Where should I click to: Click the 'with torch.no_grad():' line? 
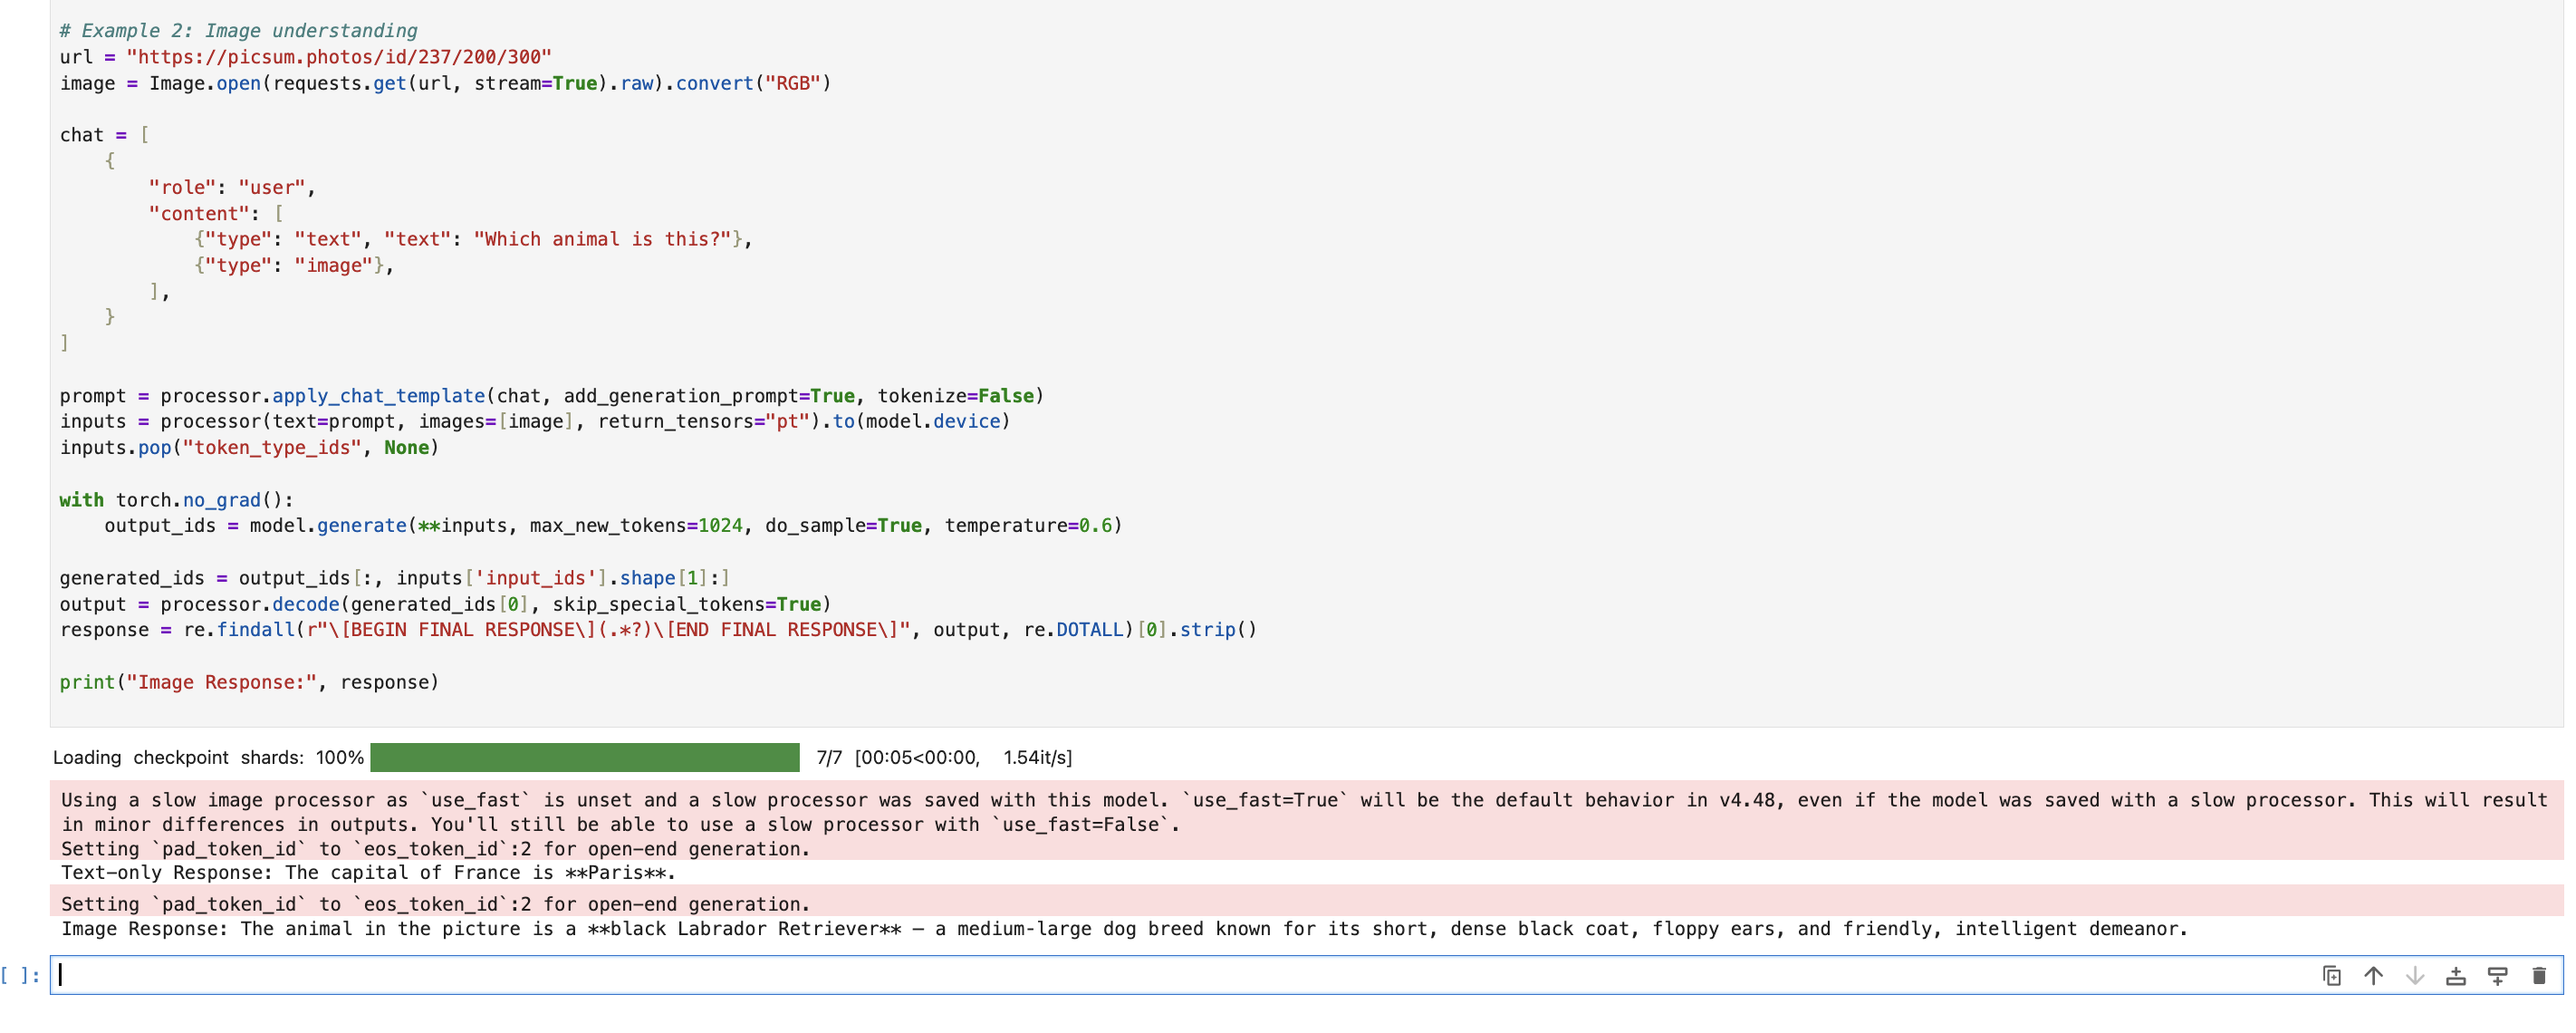point(176,500)
